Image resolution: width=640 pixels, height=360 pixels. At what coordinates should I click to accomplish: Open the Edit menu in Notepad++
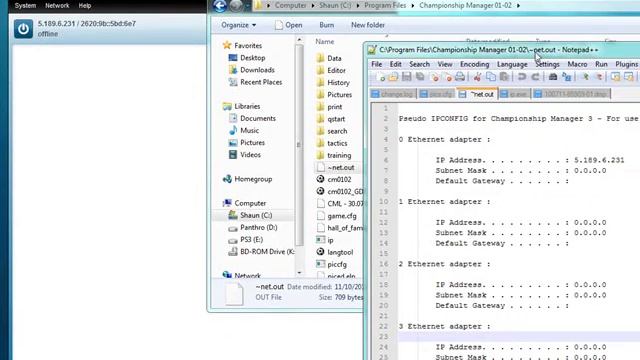coord(396,64)
